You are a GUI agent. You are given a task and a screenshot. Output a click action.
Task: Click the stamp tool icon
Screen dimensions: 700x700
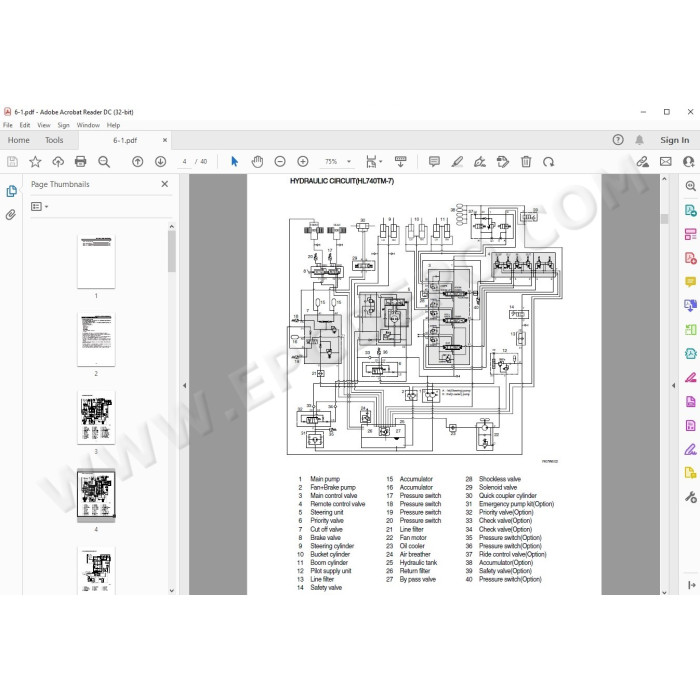(503, 162)
